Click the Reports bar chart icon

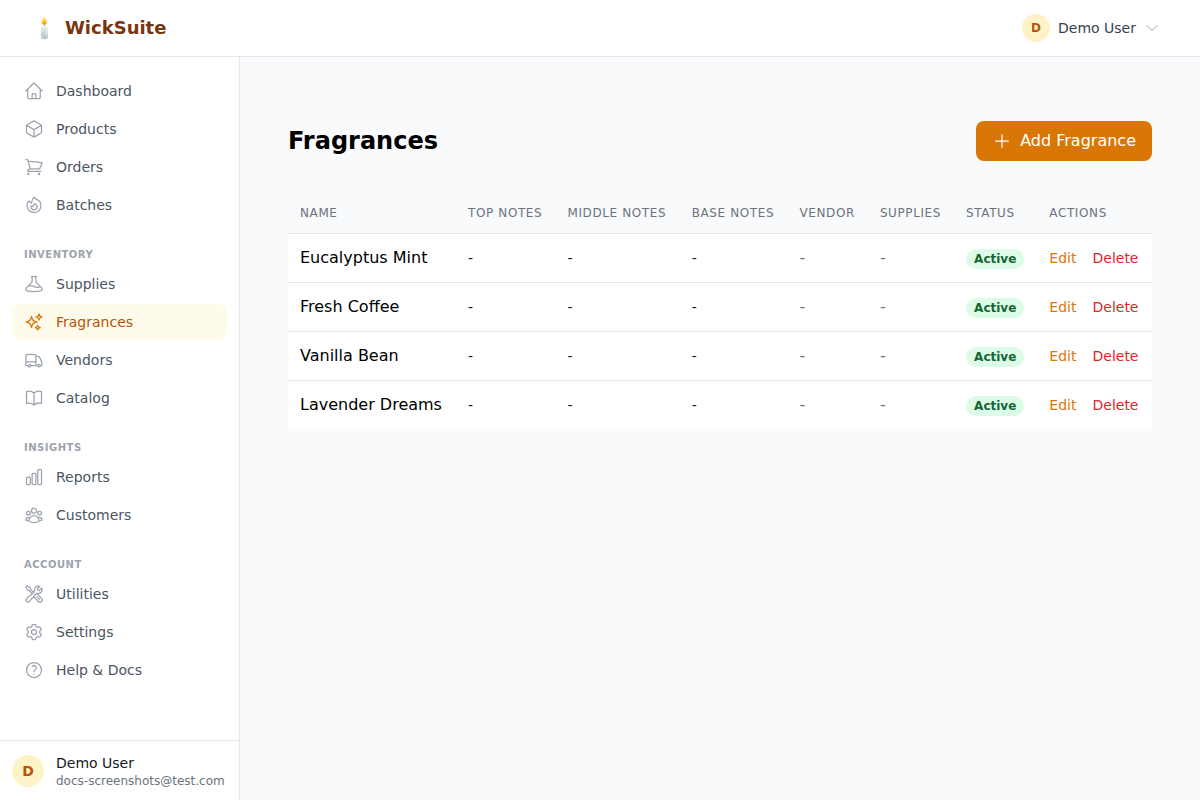point(34,477)
